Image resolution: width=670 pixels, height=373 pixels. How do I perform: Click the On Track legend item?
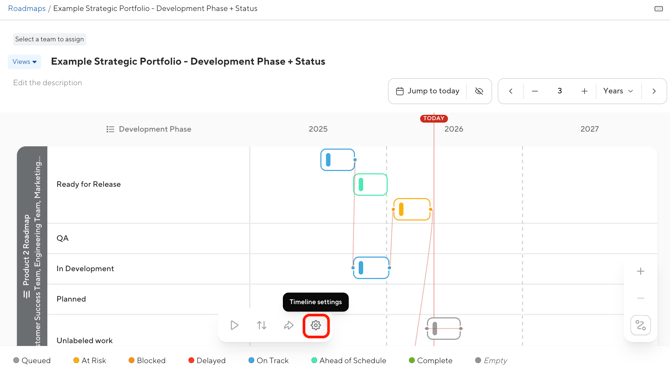pos(268,361)
